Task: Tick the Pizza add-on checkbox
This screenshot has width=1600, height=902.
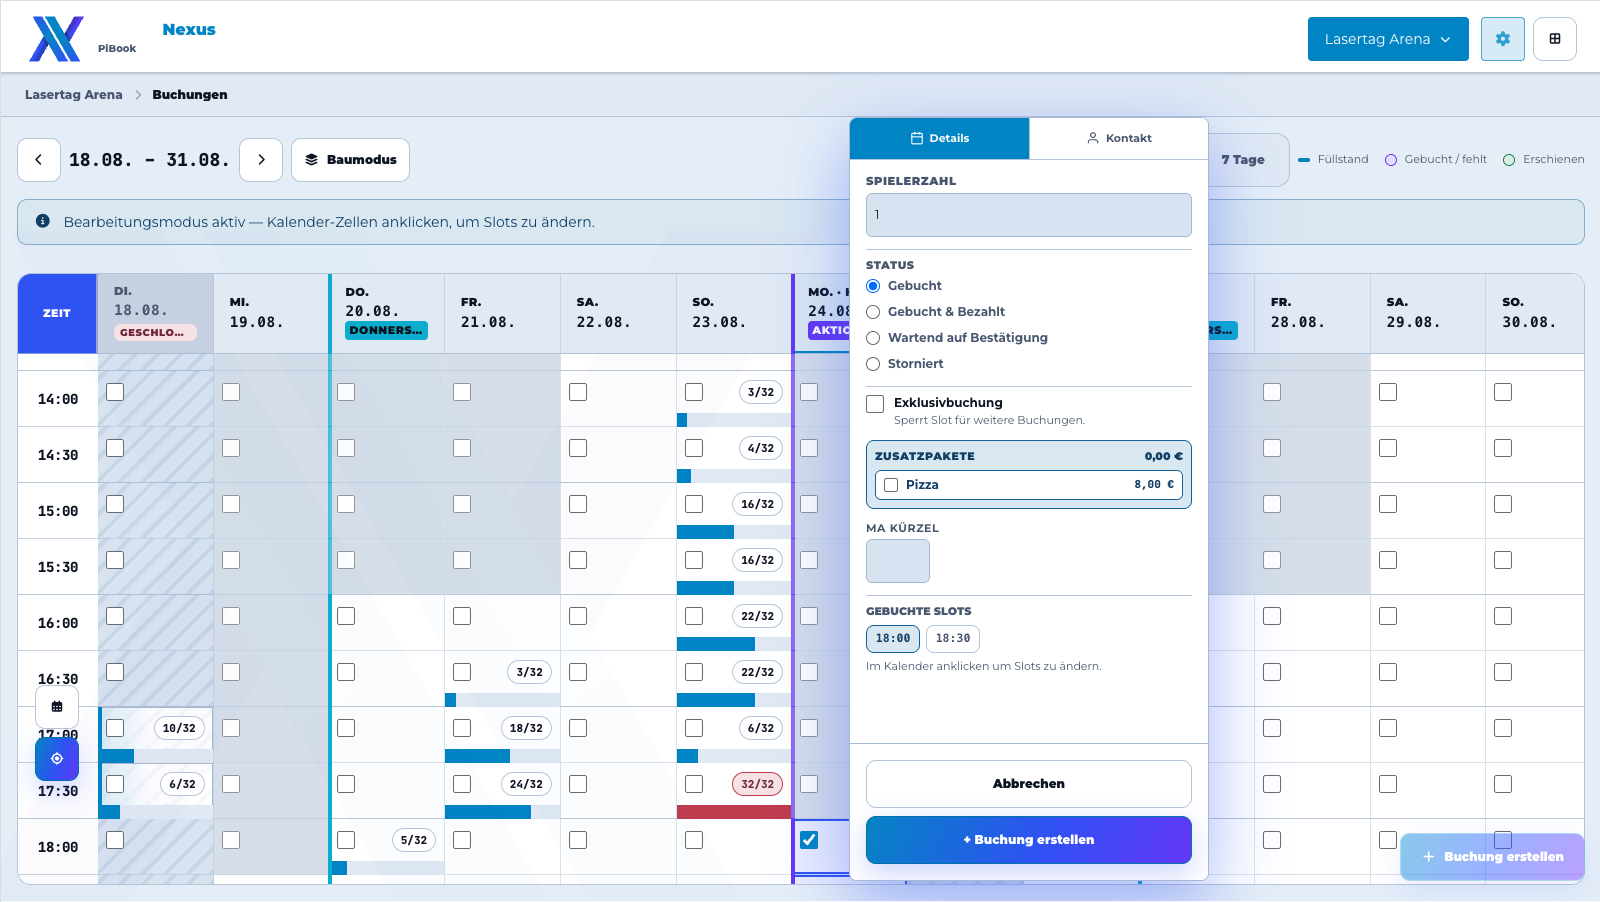Action: [891, 485]
